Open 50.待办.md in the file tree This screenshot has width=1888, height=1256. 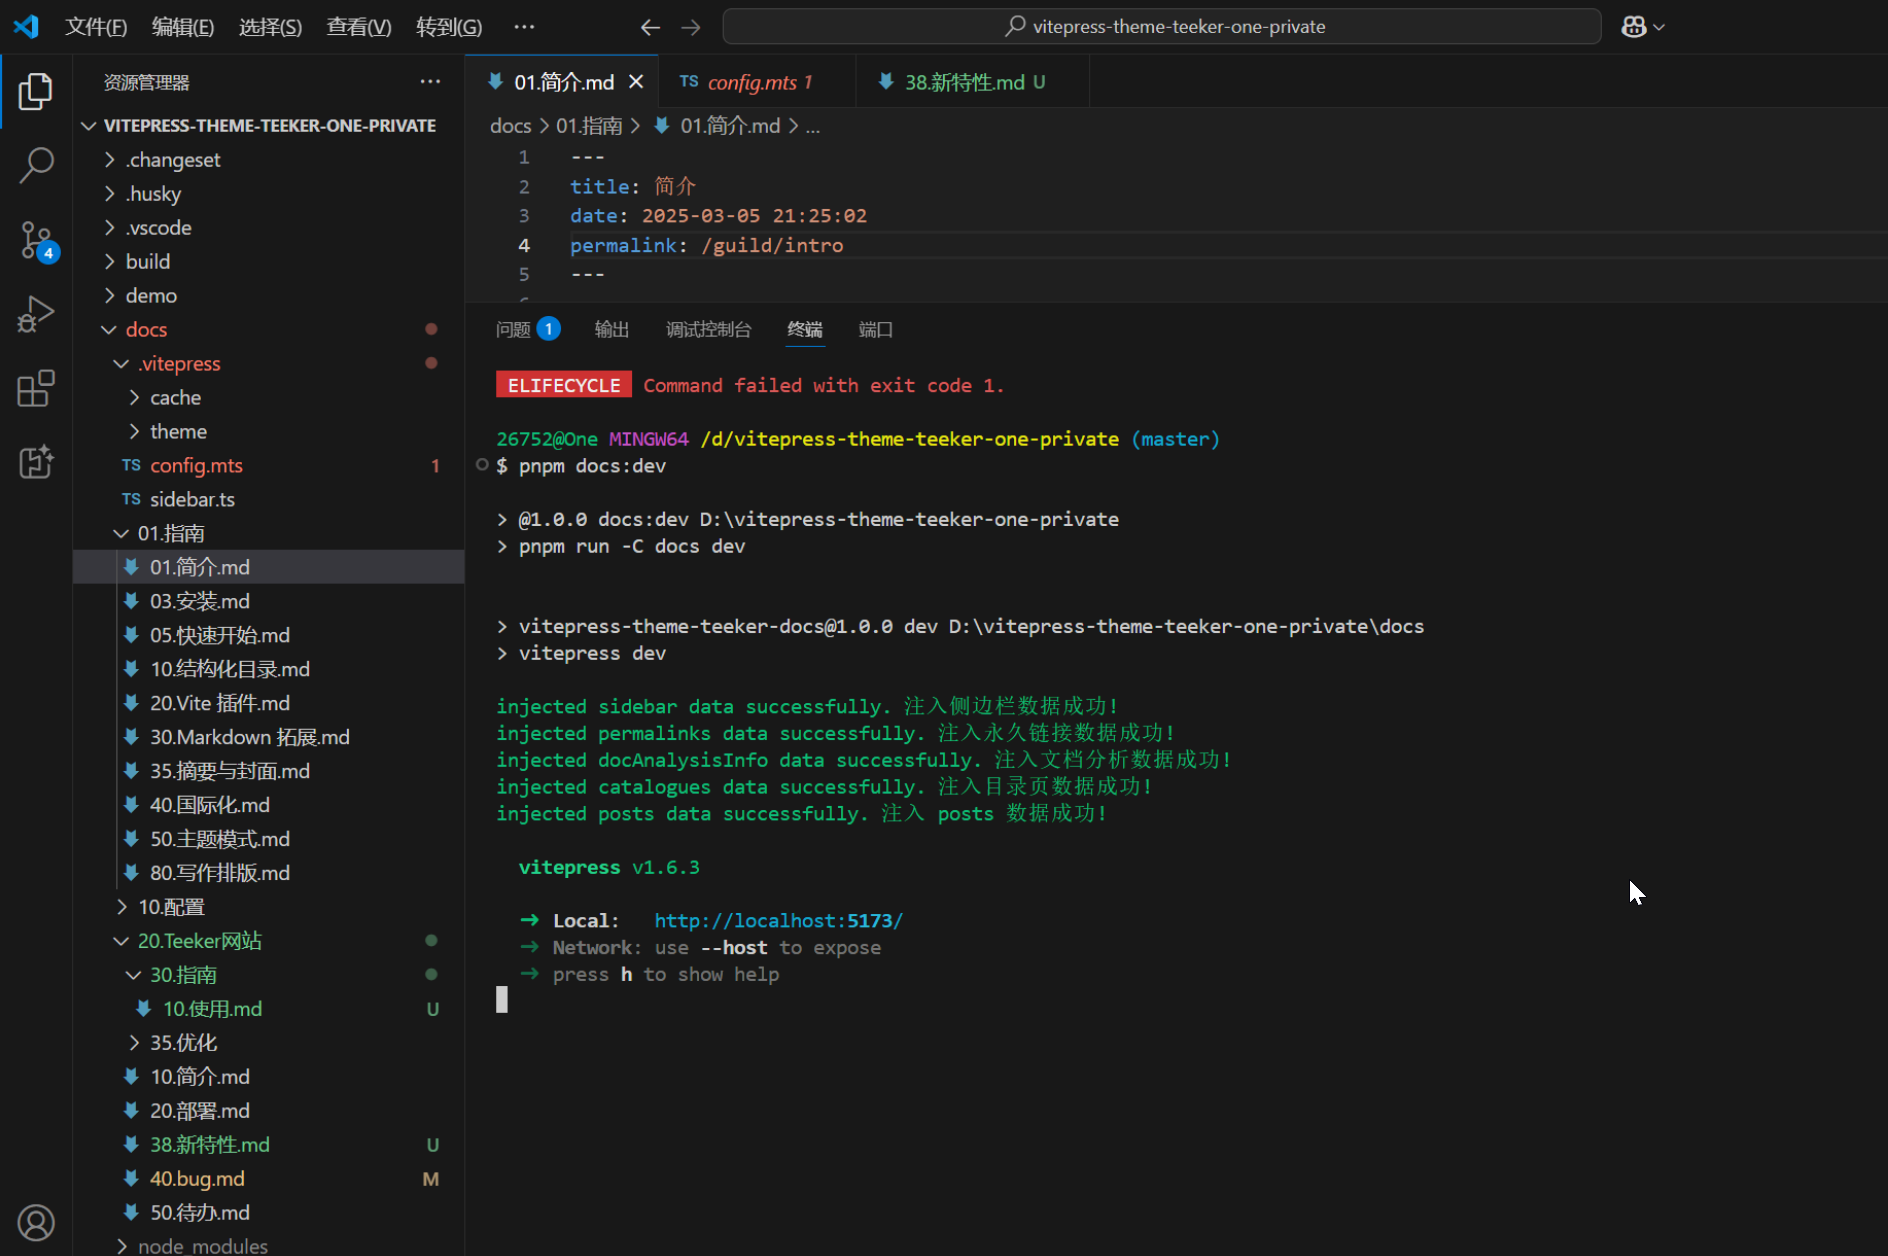pos(268,1213)
